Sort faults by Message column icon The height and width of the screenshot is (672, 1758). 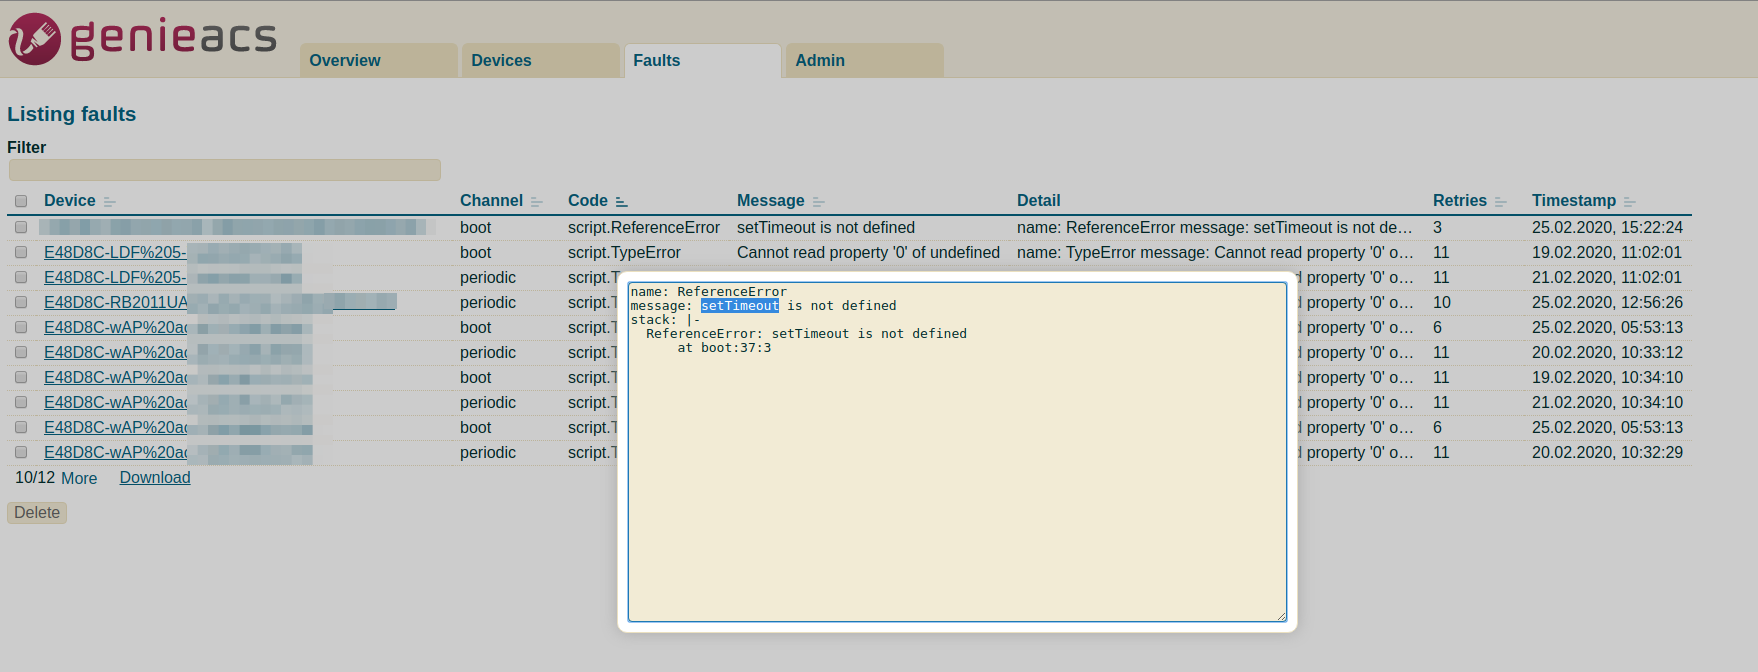[819, 202]
